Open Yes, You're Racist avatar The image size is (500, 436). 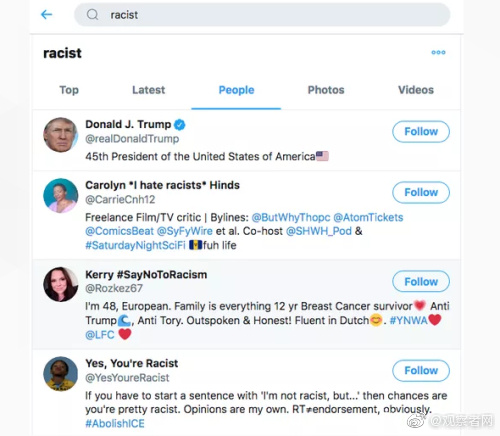(61, 374)
